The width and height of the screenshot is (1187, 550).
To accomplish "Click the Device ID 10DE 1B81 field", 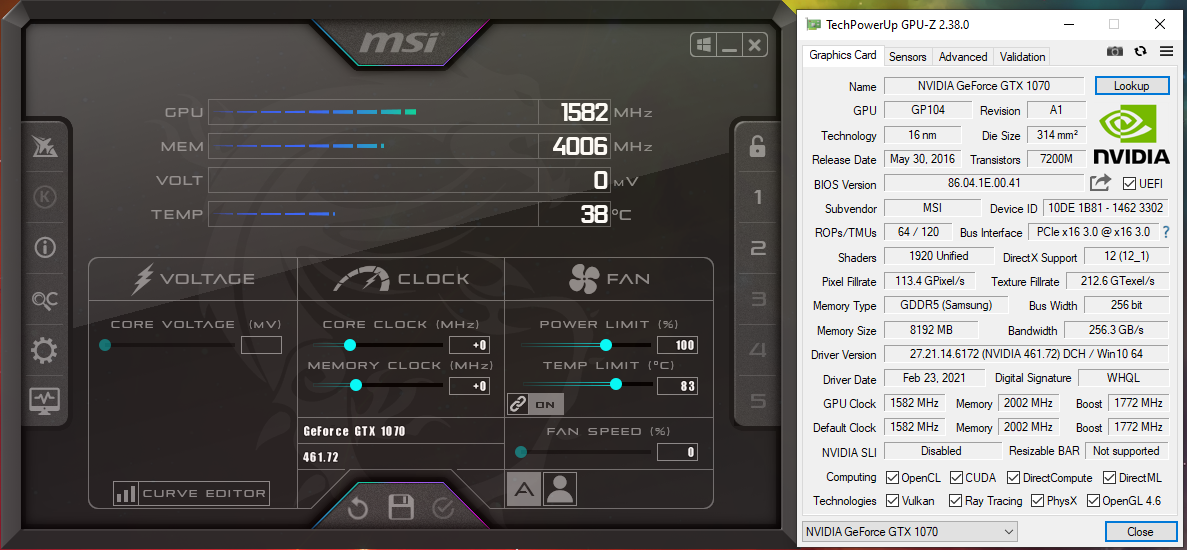I will 1106,208.
